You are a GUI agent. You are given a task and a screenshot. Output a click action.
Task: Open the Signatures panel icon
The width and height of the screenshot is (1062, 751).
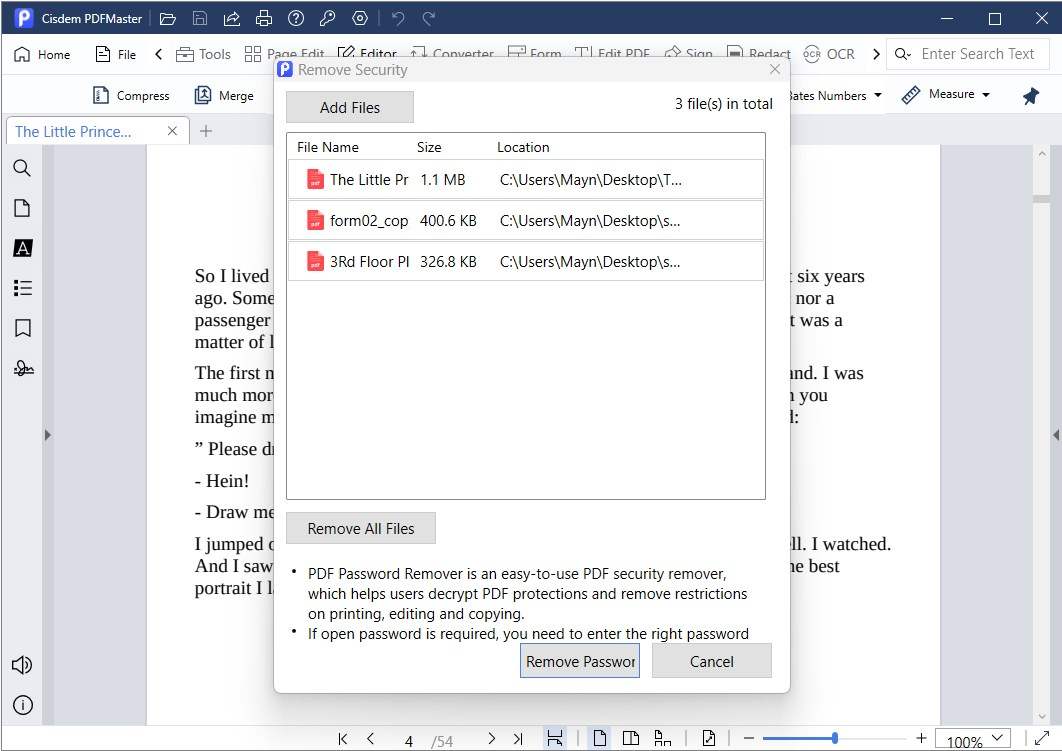pos(23,368)
